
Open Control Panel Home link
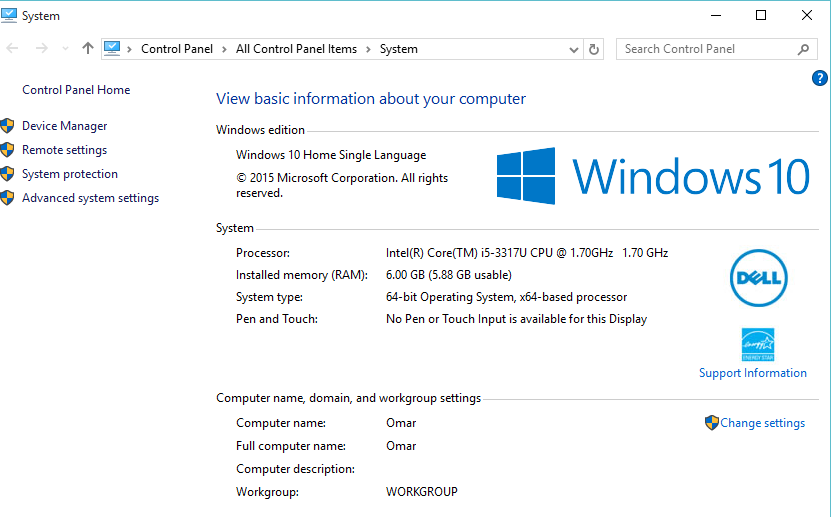pyautogui.click(x=76, y=90)
